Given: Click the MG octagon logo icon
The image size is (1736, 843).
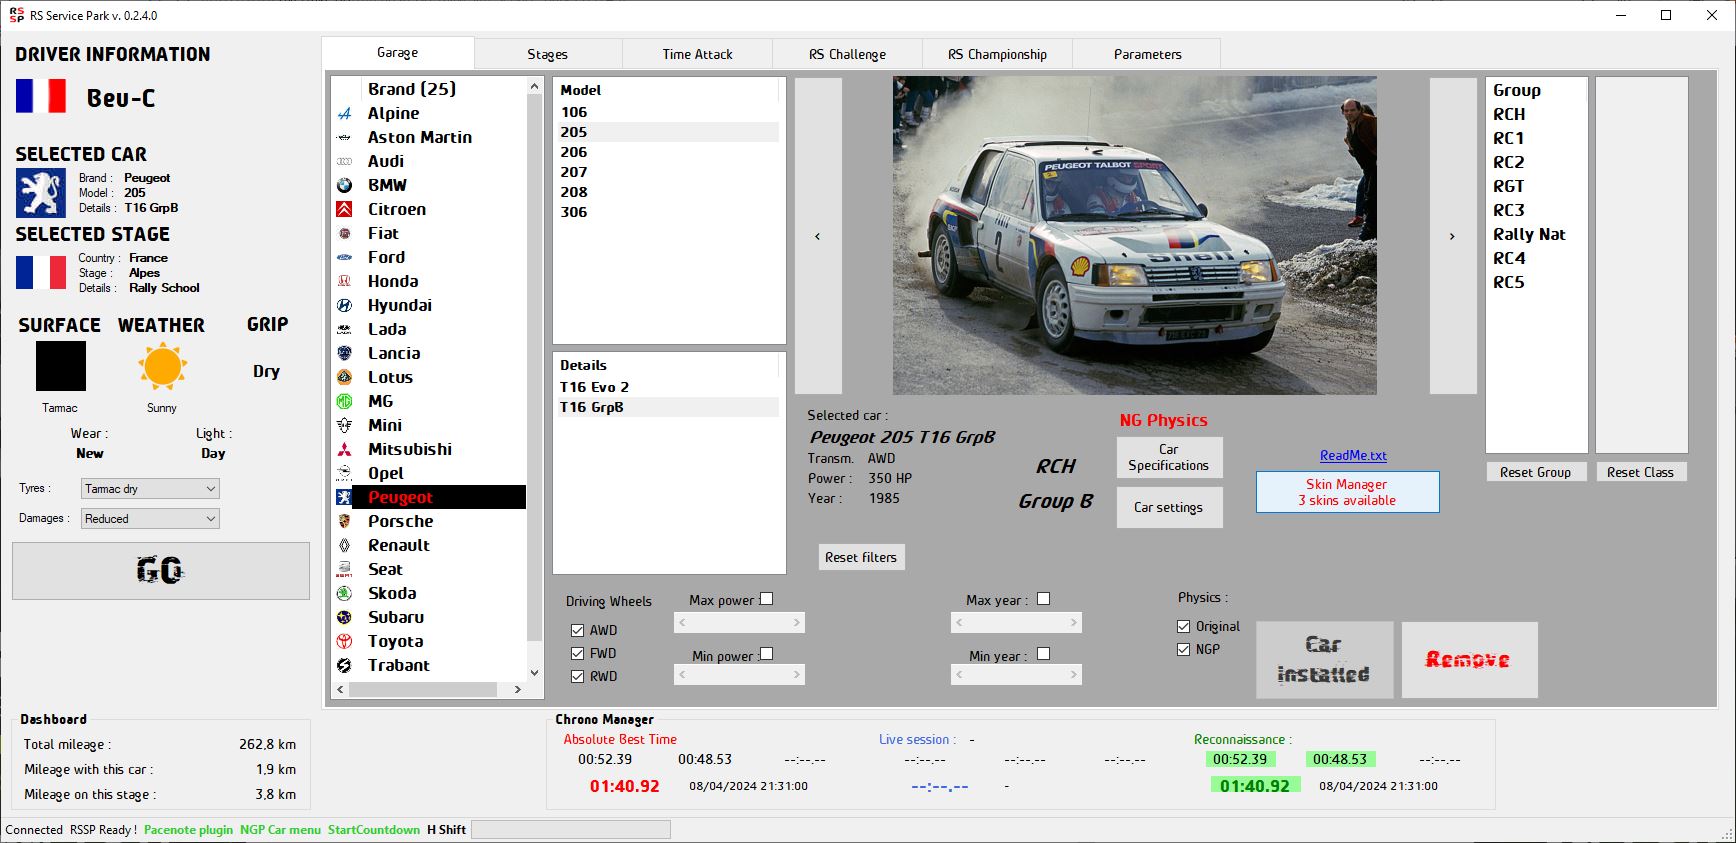Looking at the screenshot, I should (x=344, y=401).
